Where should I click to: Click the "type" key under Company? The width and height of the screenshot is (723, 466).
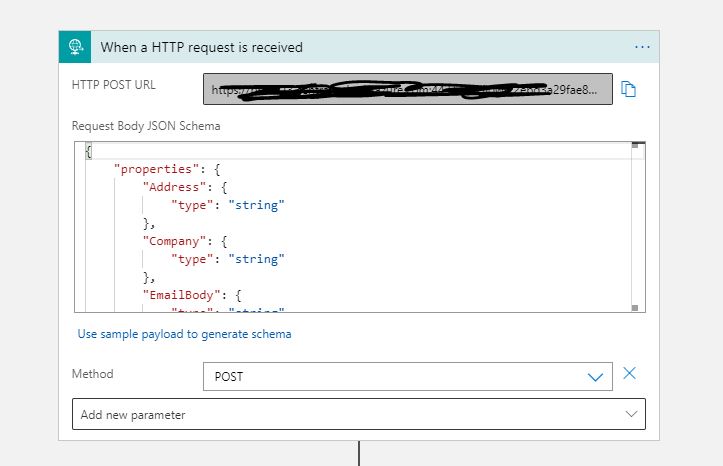[x=192, y=259]
